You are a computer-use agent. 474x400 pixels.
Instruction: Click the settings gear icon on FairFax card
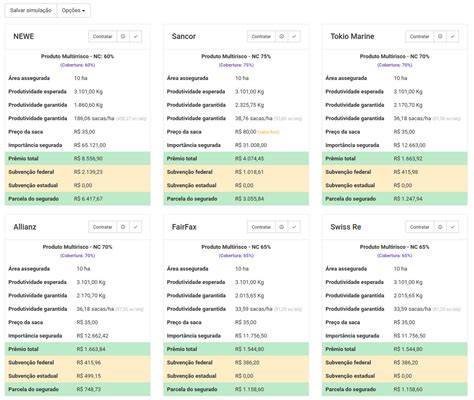282,227
